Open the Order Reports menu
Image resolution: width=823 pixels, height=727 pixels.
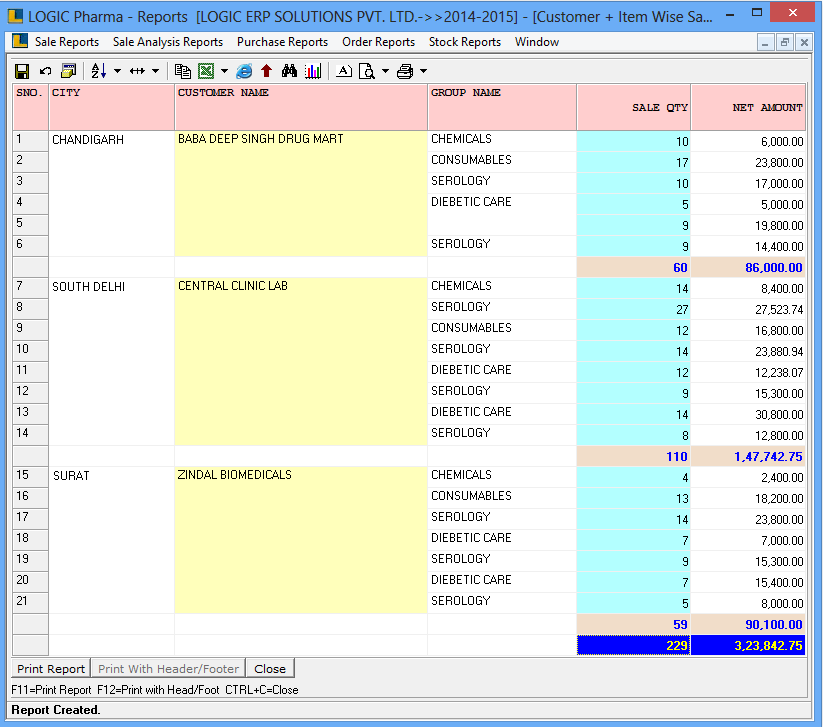click(x=378, y=42)
